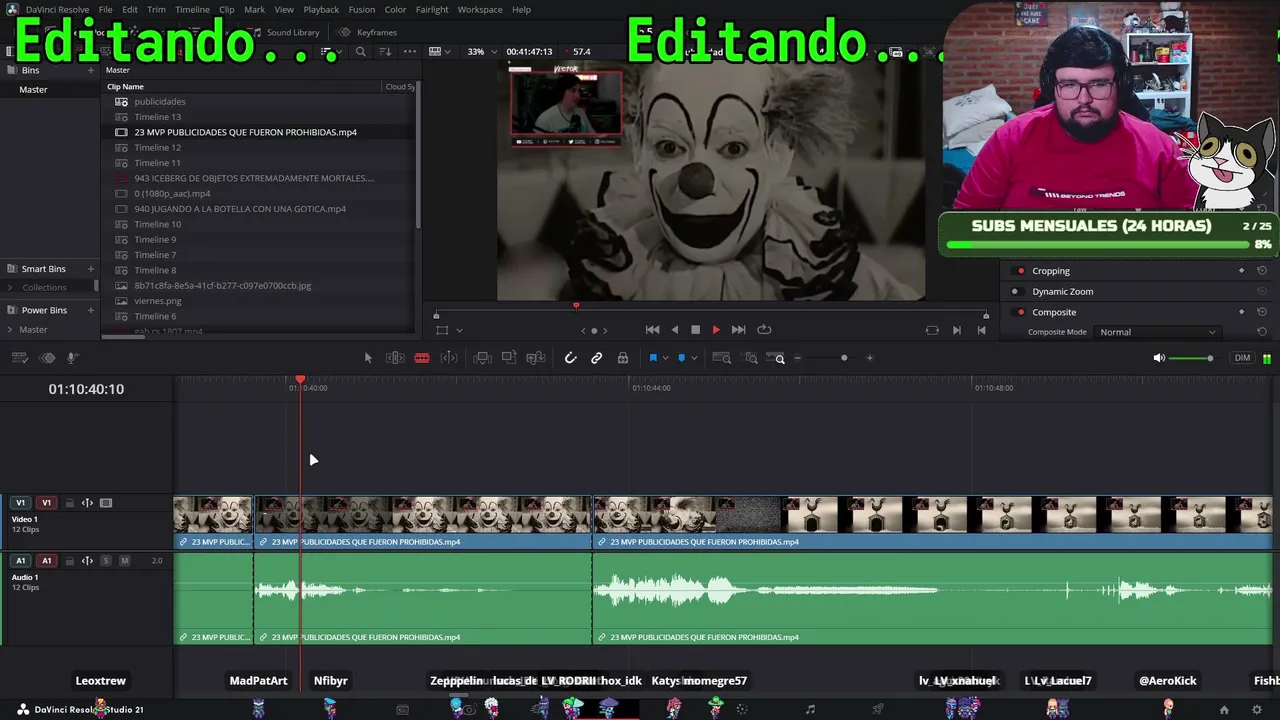Open the Fusion menu

[x=362, y=10]
